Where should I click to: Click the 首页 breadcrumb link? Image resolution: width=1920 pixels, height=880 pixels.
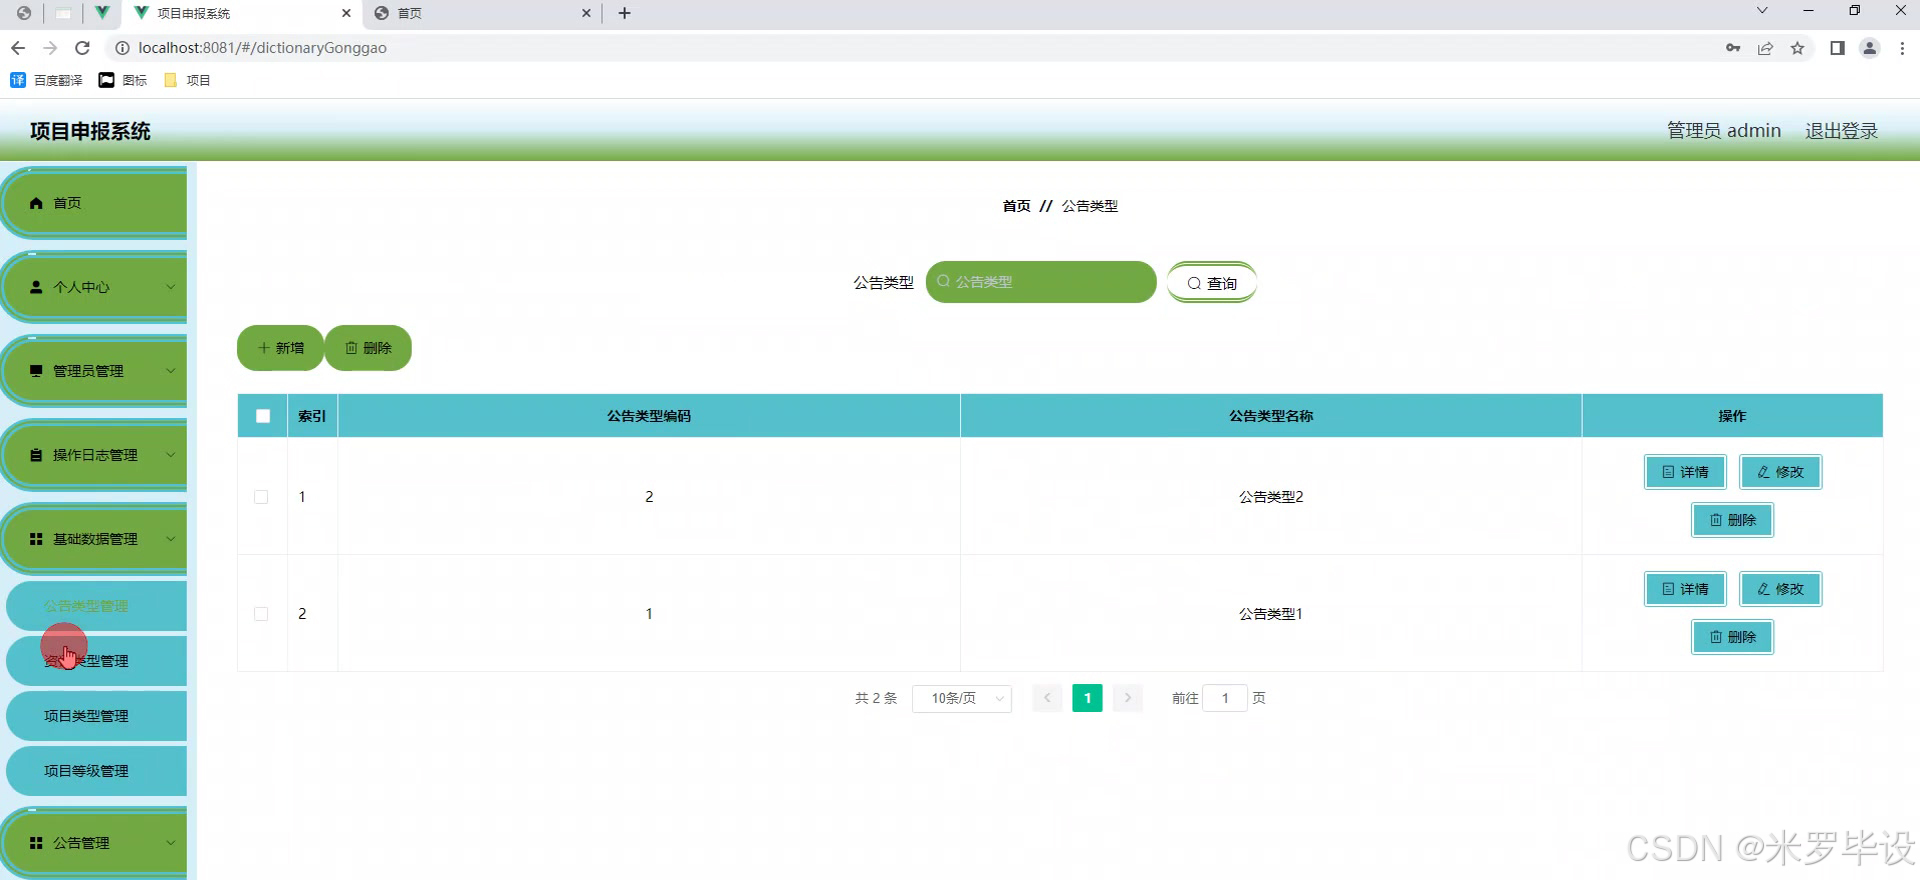(1016, 206)
